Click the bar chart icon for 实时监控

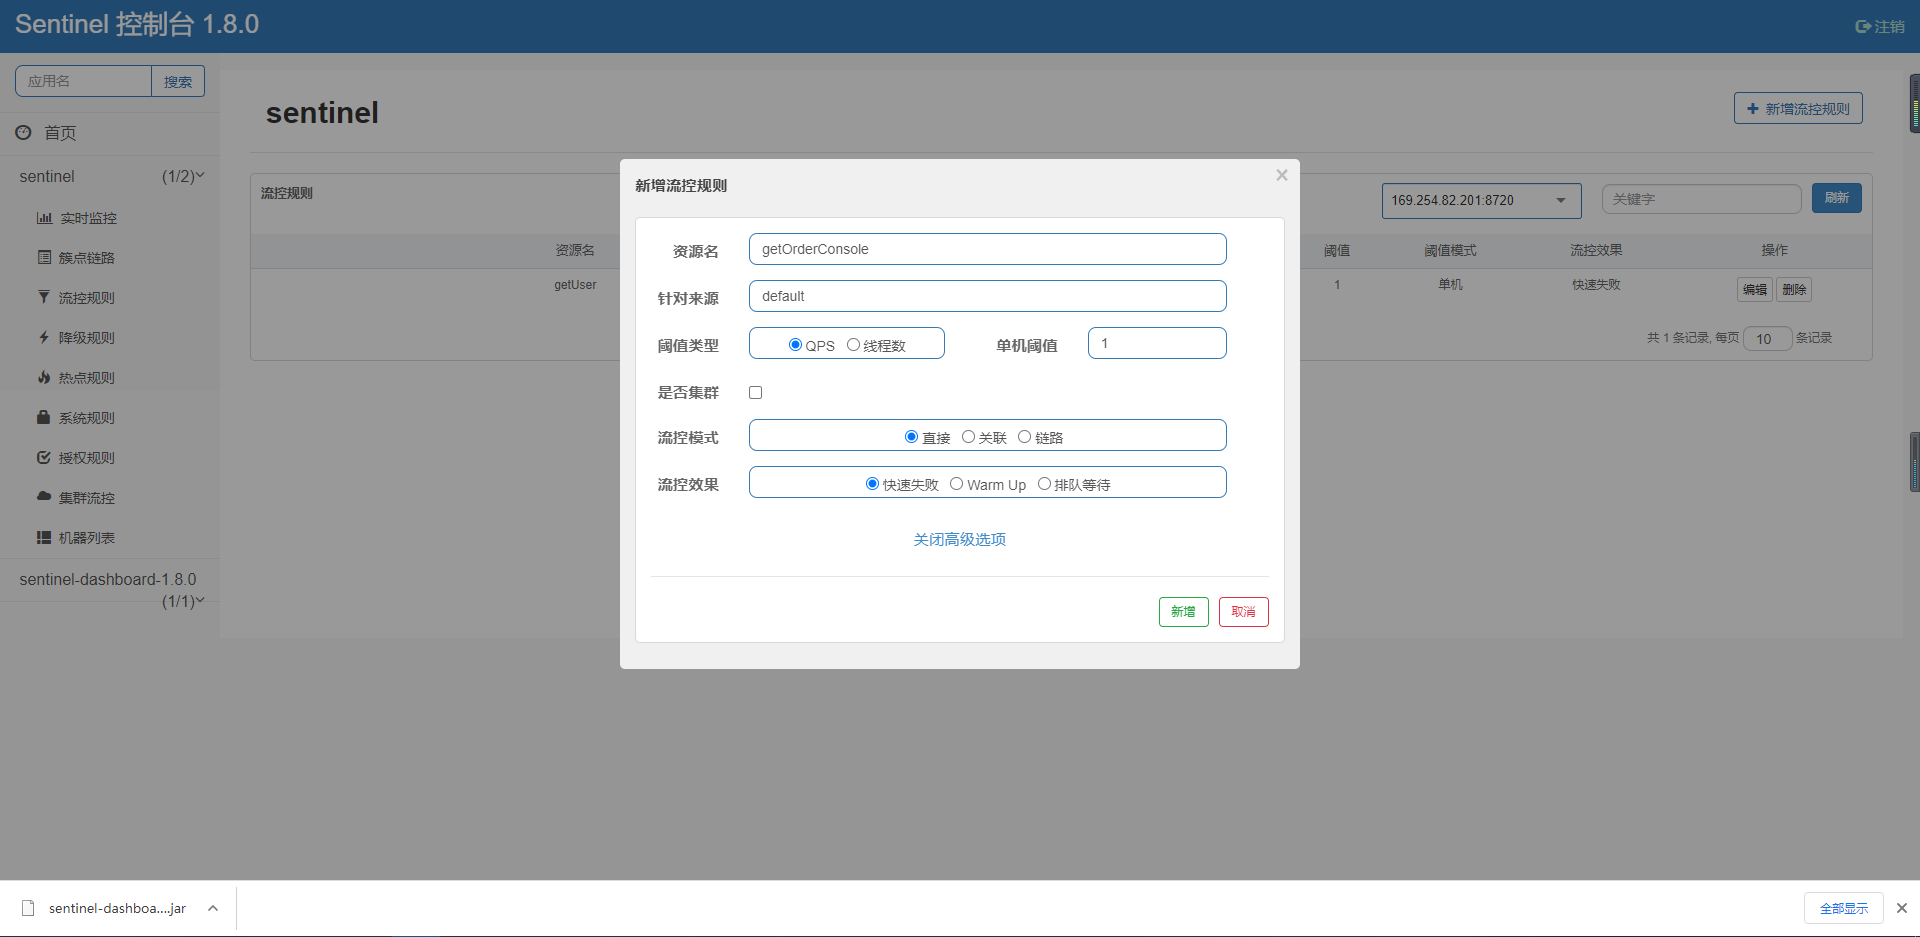tap(44, 218)
